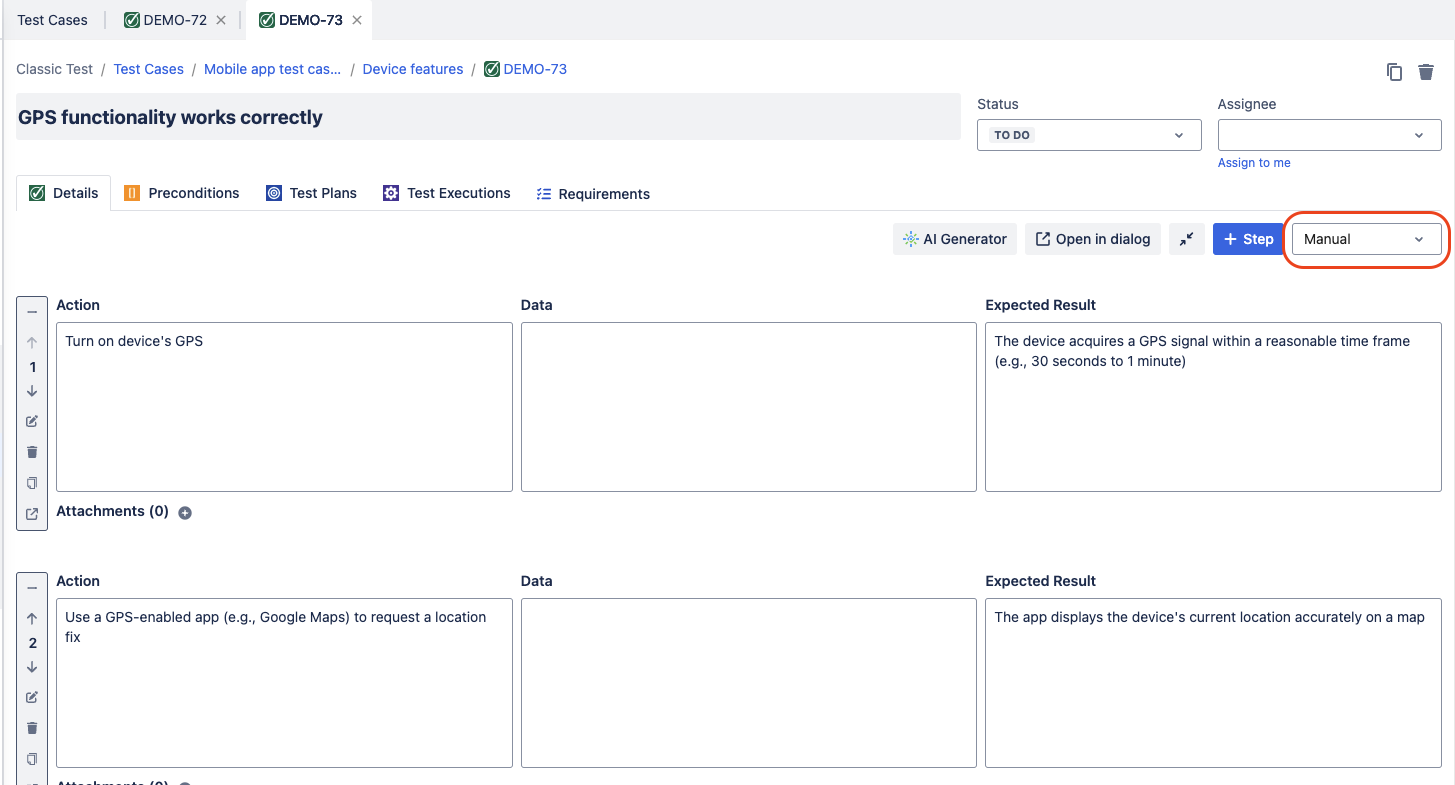Click the edit pencil icon for step 1
Viewport: 1455px width, 785px height.
32,421
